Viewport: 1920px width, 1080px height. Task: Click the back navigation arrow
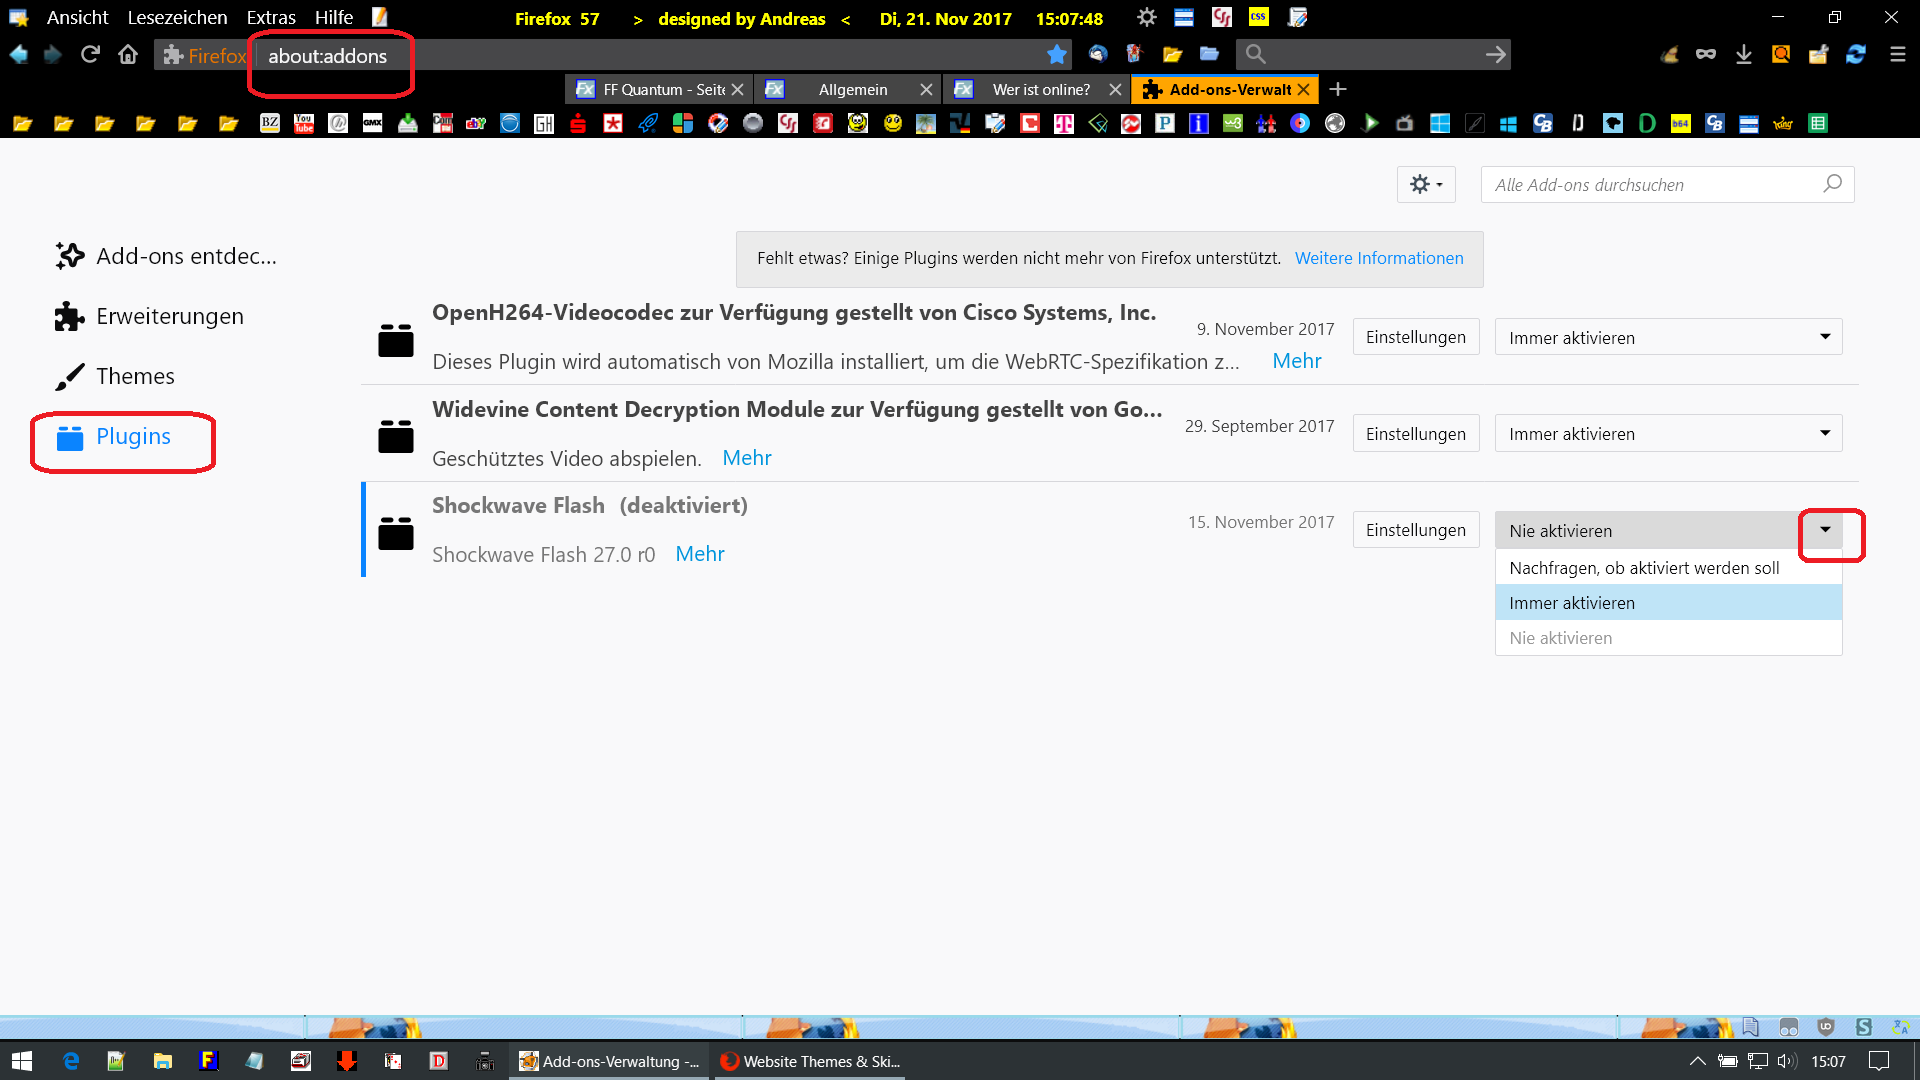19,54
